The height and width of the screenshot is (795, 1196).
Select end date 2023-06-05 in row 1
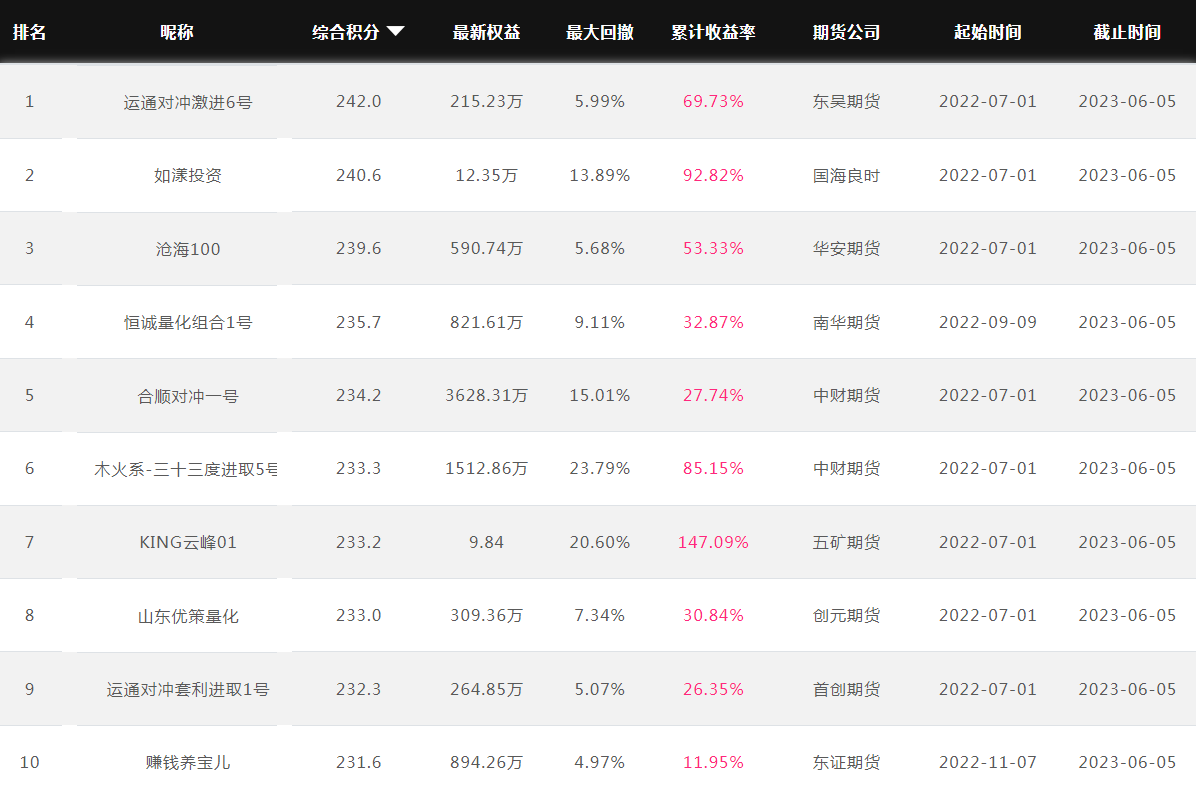pos(1127,101)
